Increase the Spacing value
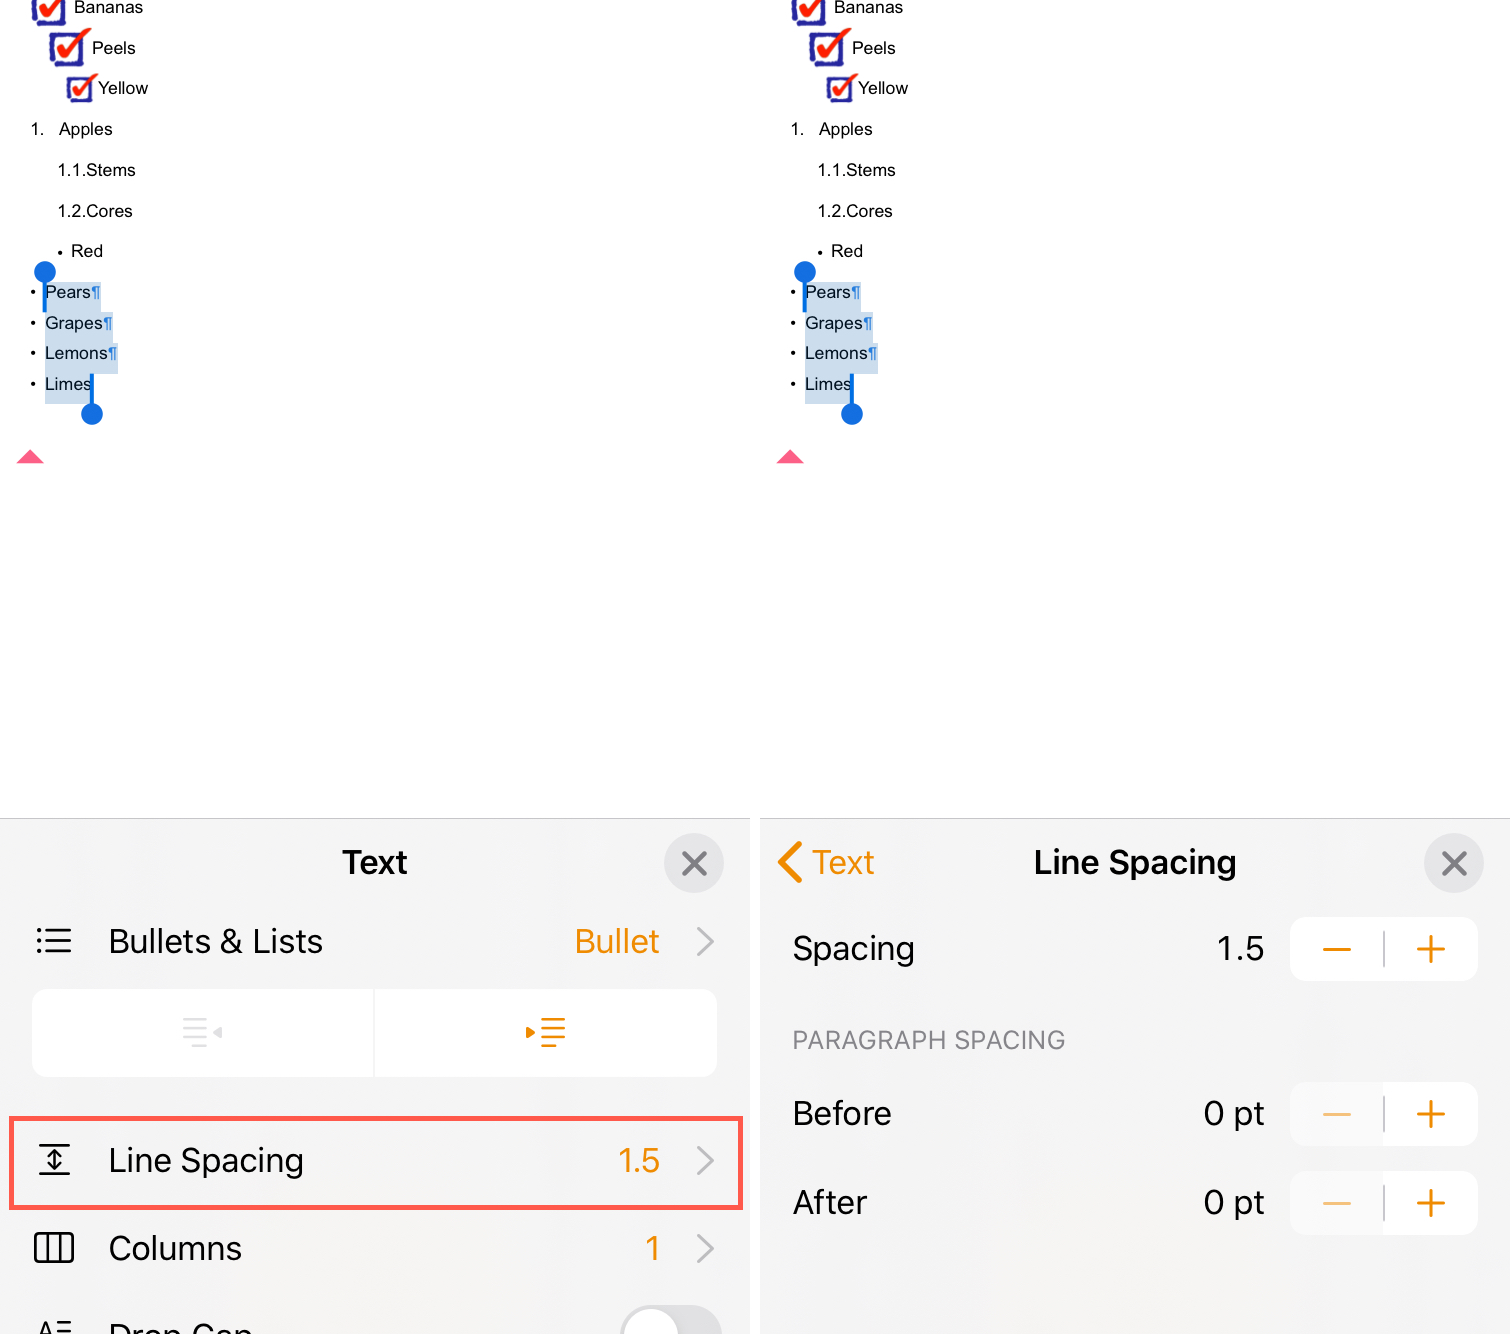 [1431, 949]
